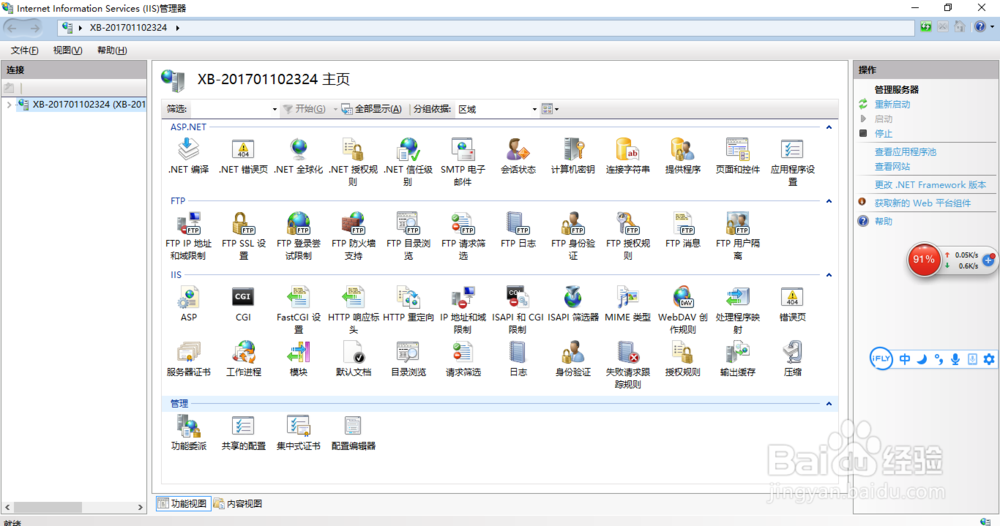This screenshot has width=1000, height=526.
Task: Open .NET 错误页 settings
Action: 243,156
